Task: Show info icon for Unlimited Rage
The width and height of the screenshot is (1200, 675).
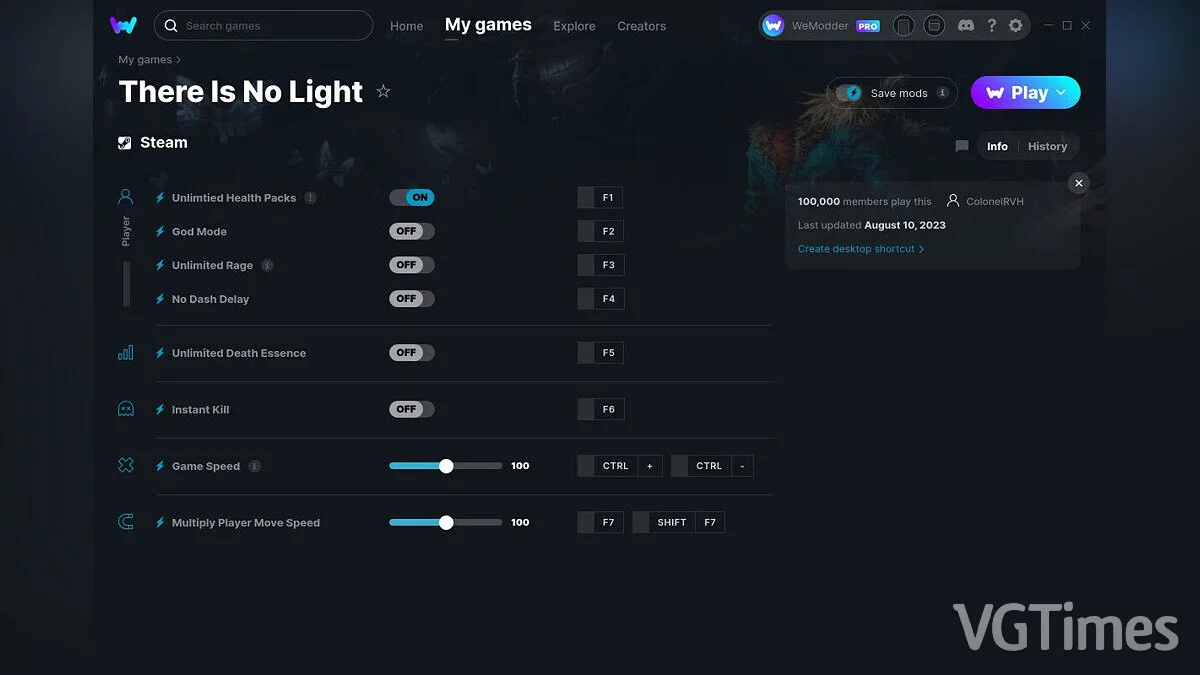Action: pos(267,265)
